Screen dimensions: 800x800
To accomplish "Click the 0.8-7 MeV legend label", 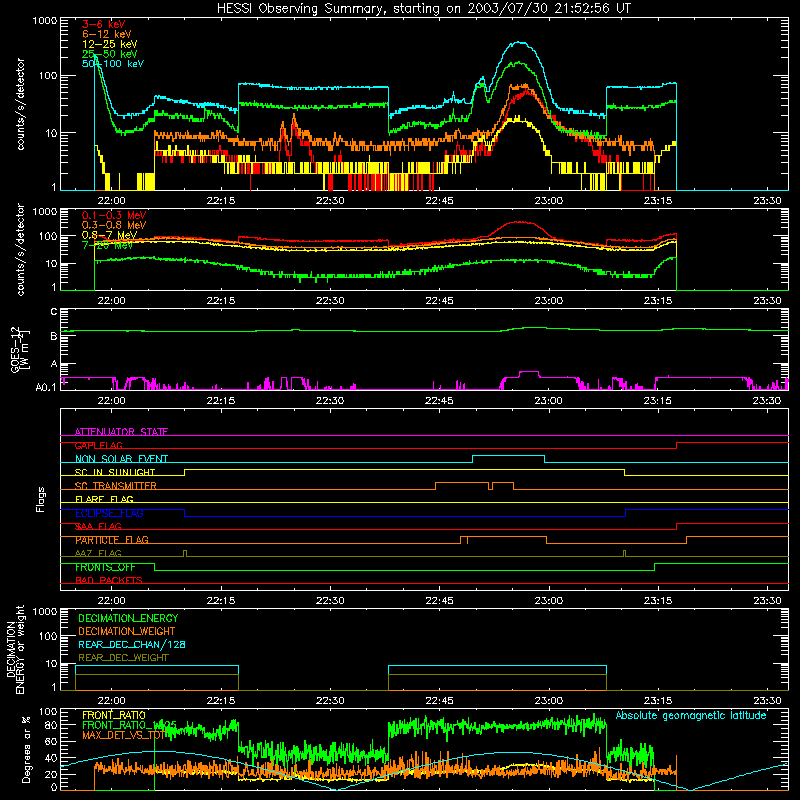I will coord(109,235).
